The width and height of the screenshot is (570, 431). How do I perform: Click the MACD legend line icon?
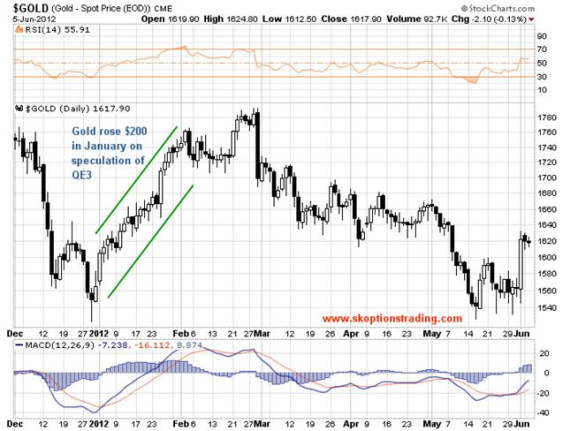[19, 345]
